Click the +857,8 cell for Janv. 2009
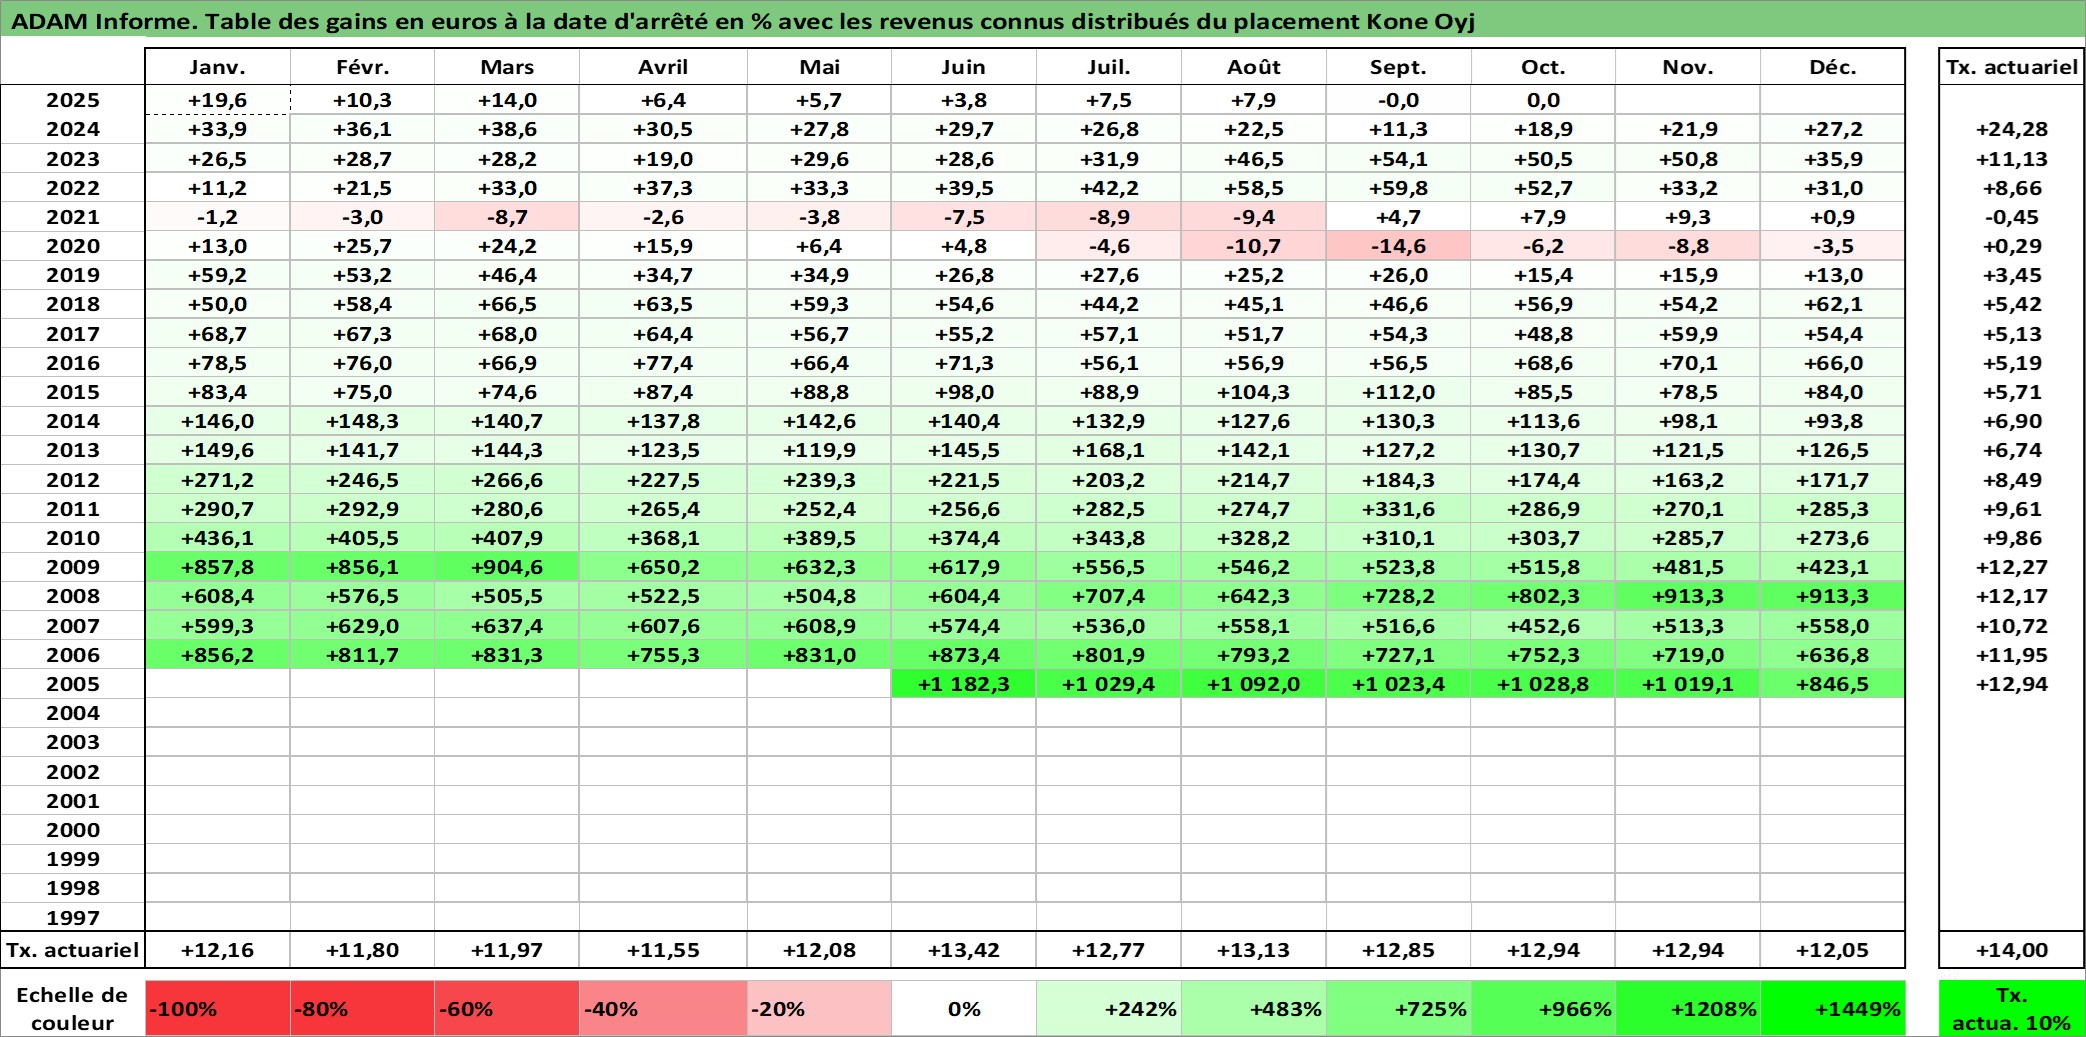 pyautogui.click(x=217, y=567)
